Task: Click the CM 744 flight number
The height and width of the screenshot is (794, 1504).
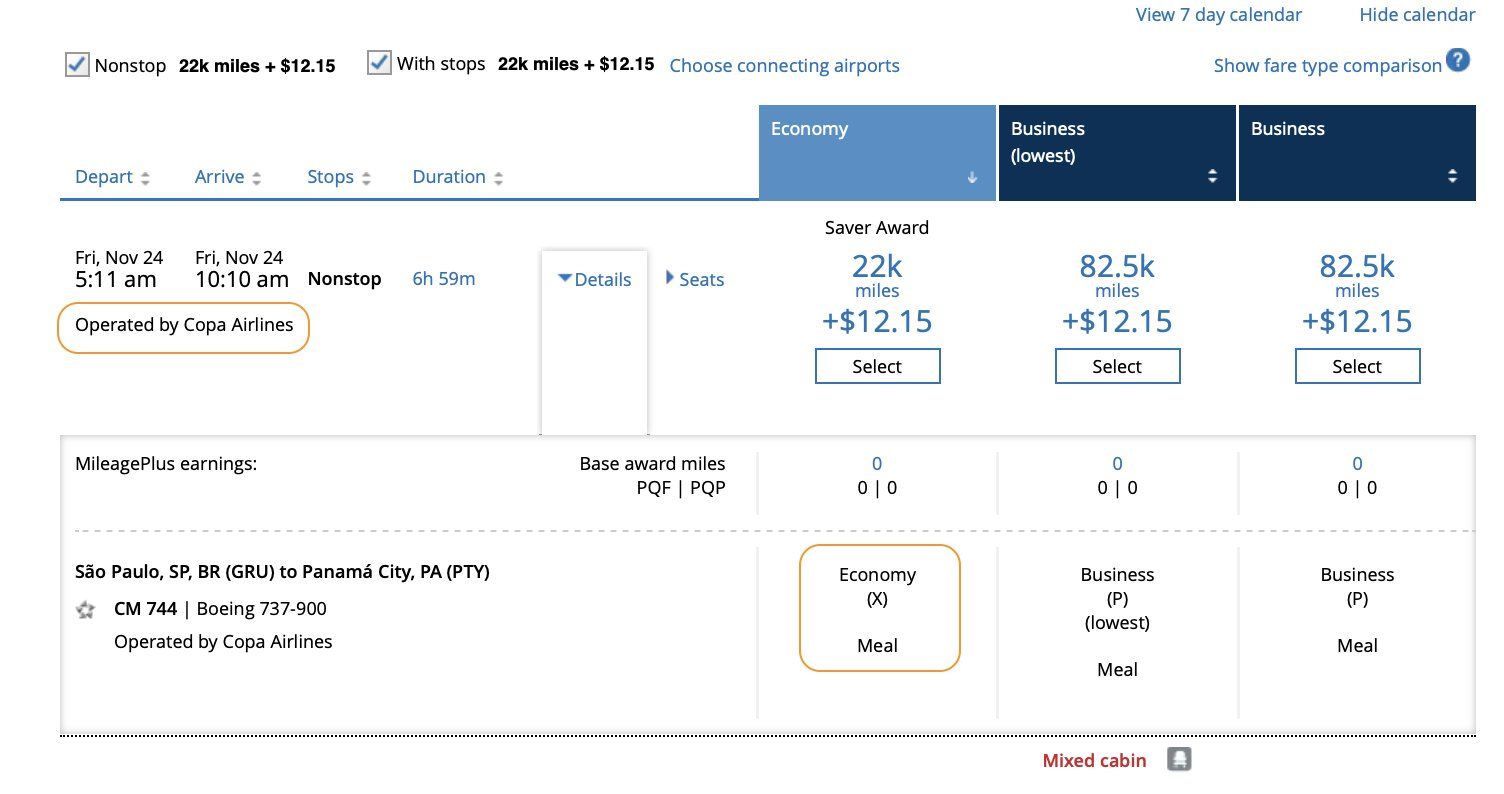Action: pyautogui.click(x=146, y=609)
